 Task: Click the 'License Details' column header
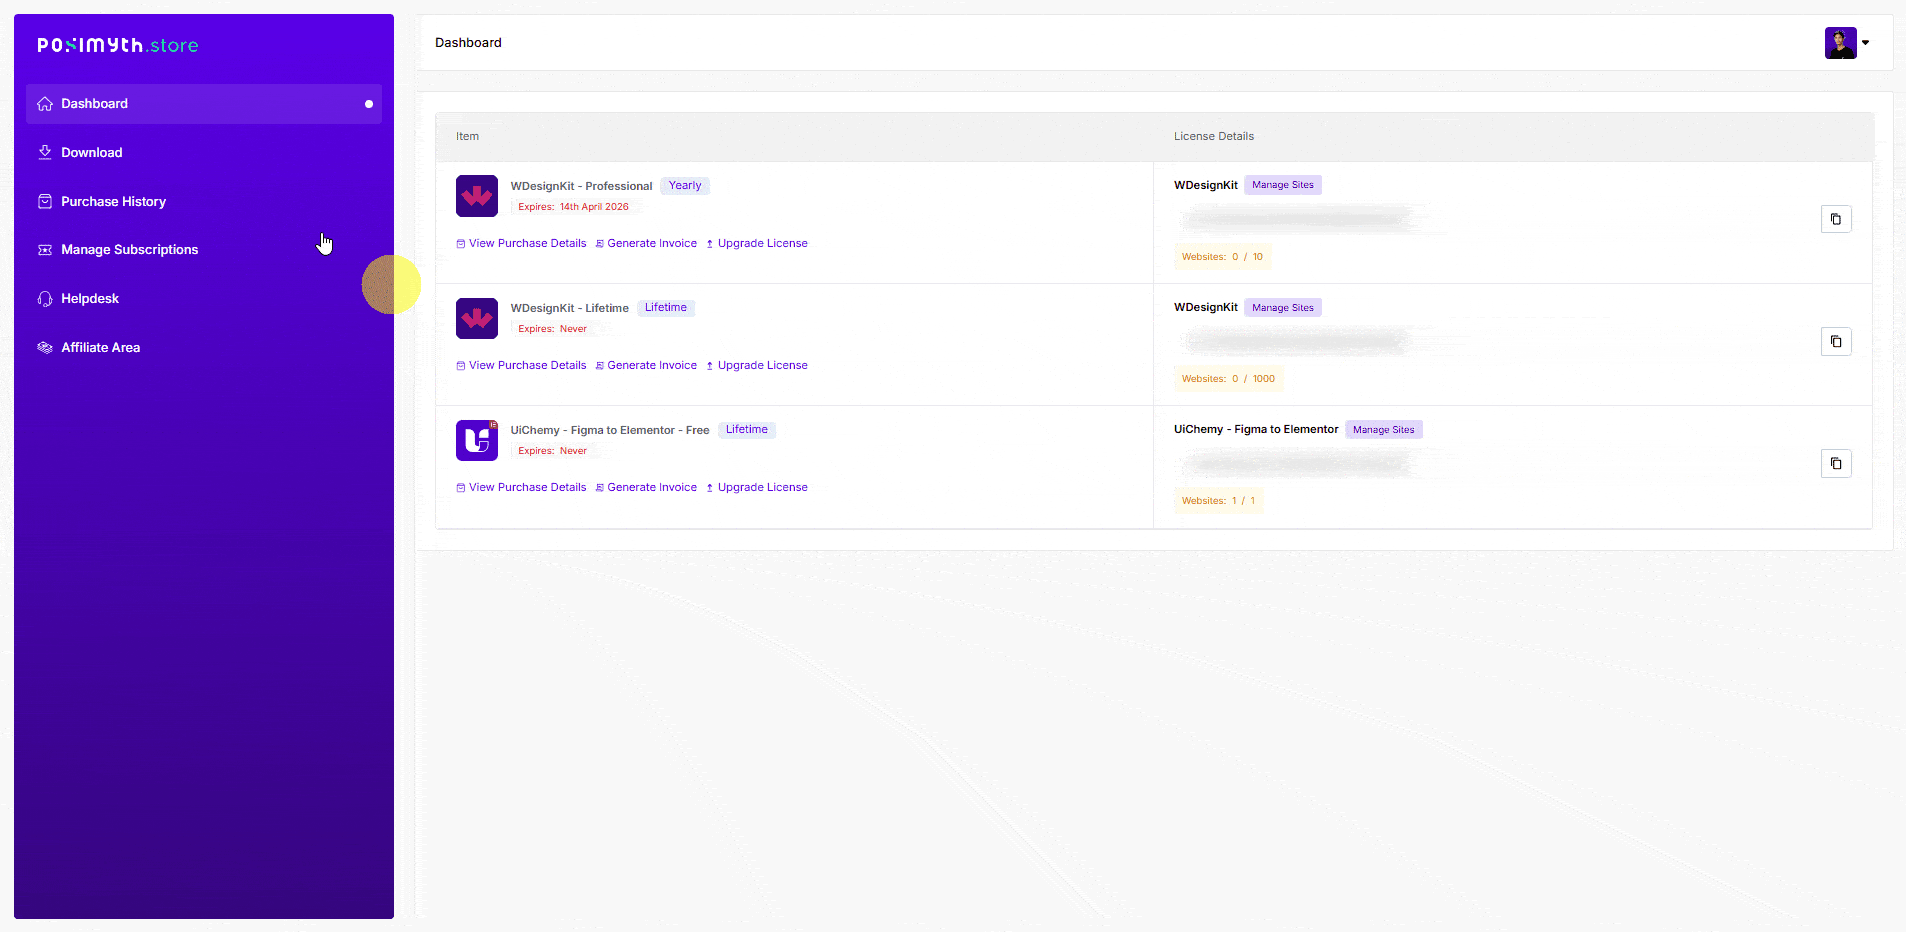tap(1214, 136)
